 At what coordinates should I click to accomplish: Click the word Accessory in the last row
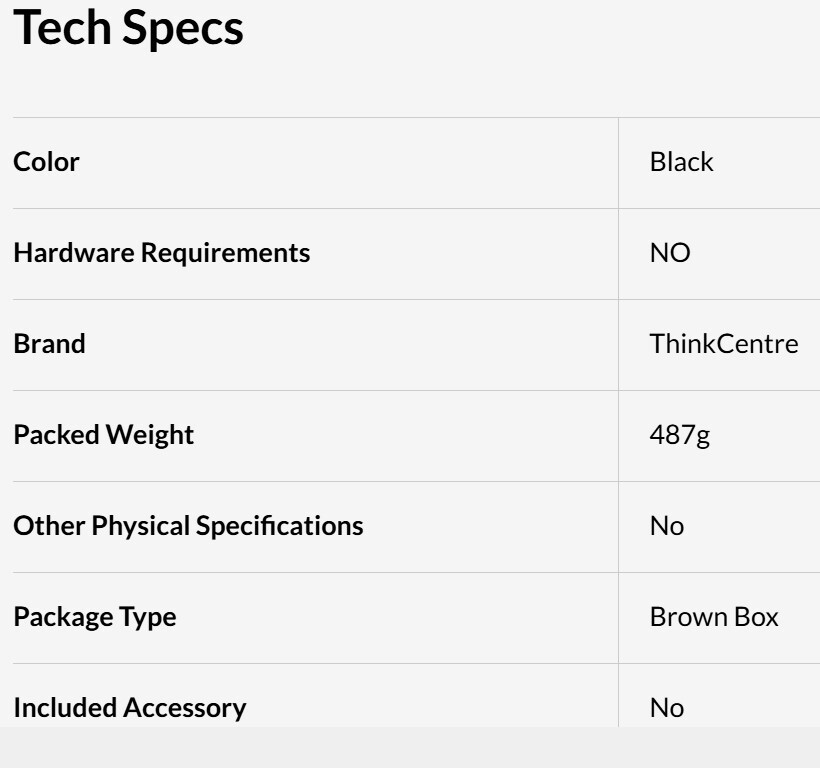click(184, 709)
